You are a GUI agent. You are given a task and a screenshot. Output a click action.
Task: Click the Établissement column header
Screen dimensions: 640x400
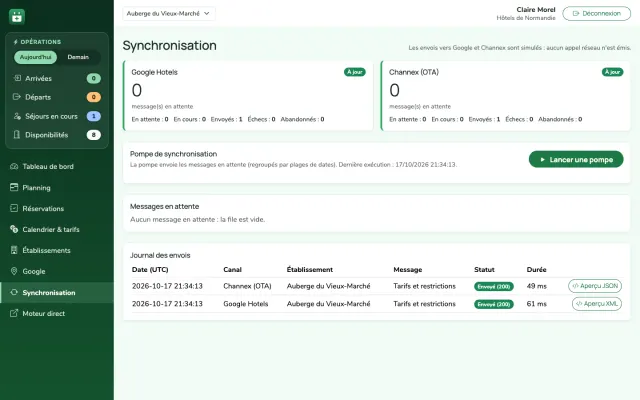pos(309,269)
